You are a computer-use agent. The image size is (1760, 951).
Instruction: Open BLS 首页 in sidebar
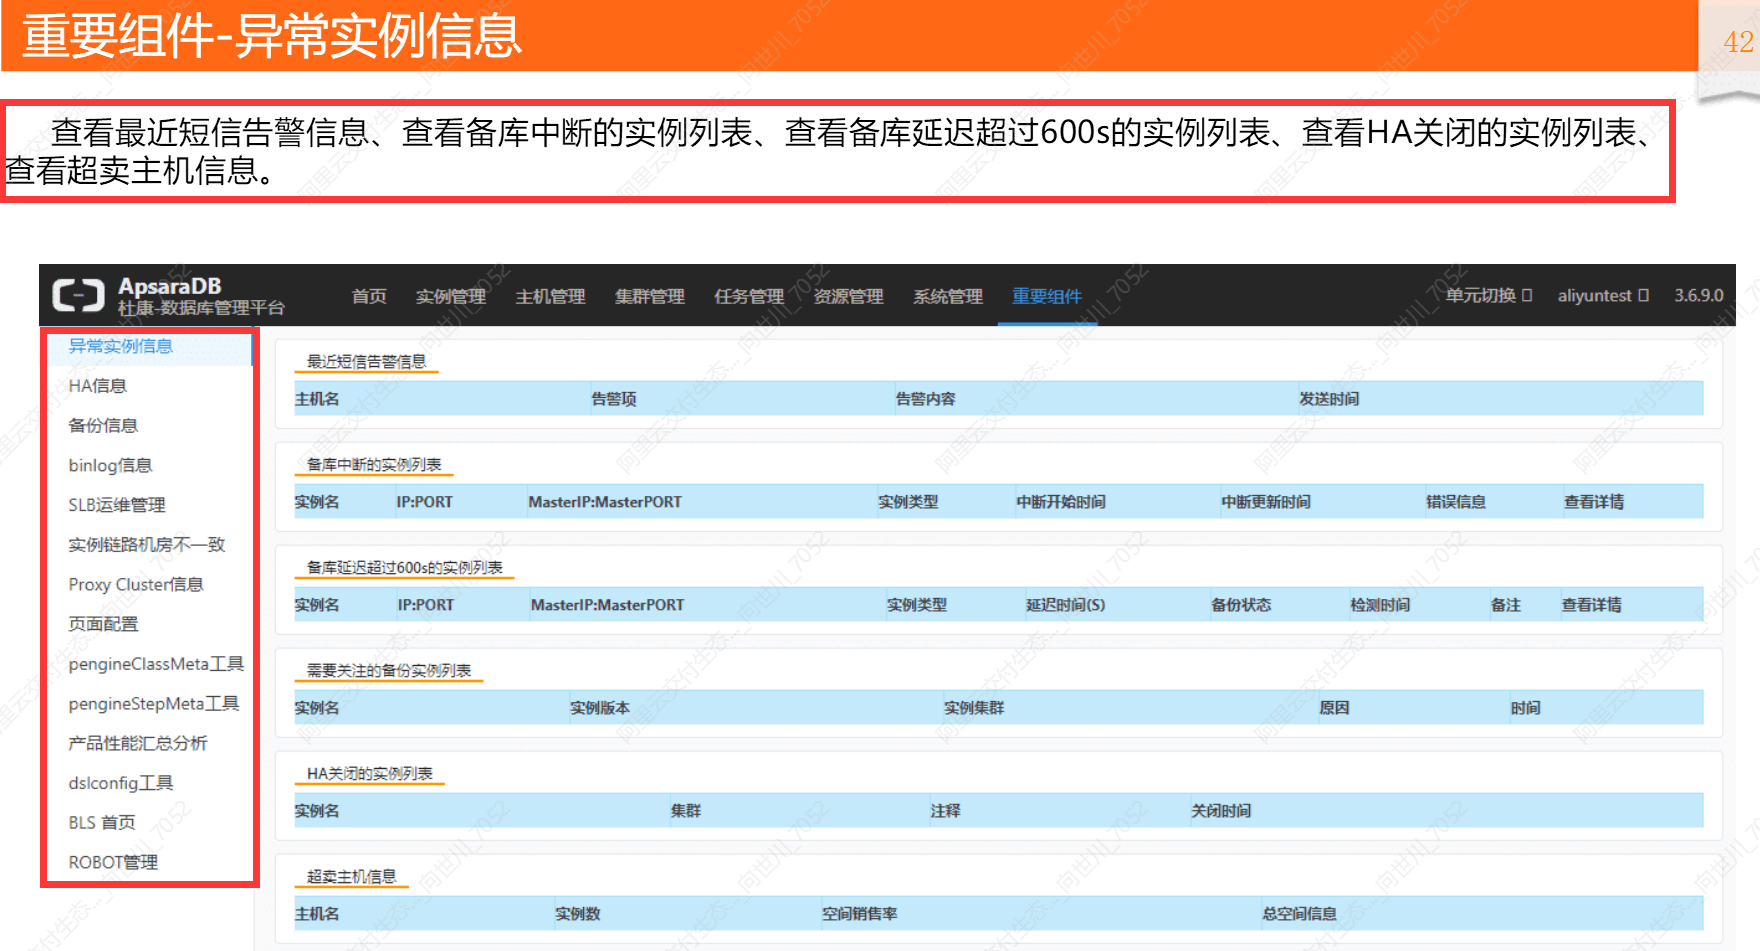tap(102, 822)
